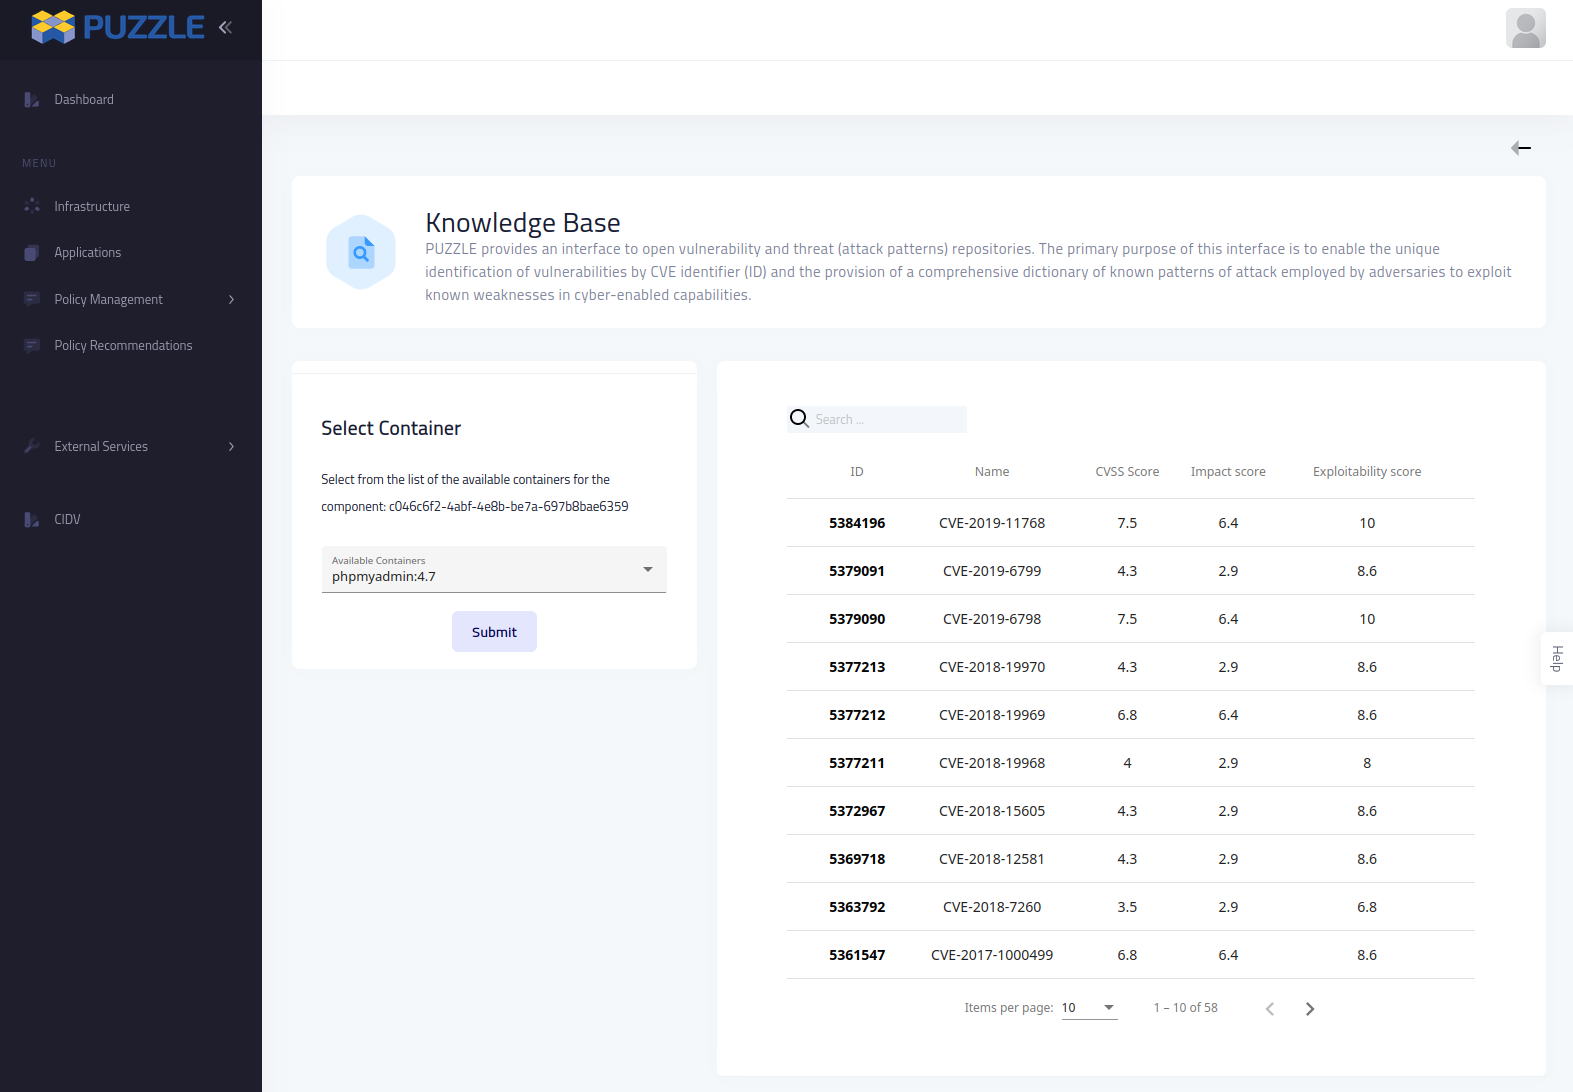1573x1092 pixels.
Task: Click CVE-2019-11768 name cell
Action: tap(992, 523)
